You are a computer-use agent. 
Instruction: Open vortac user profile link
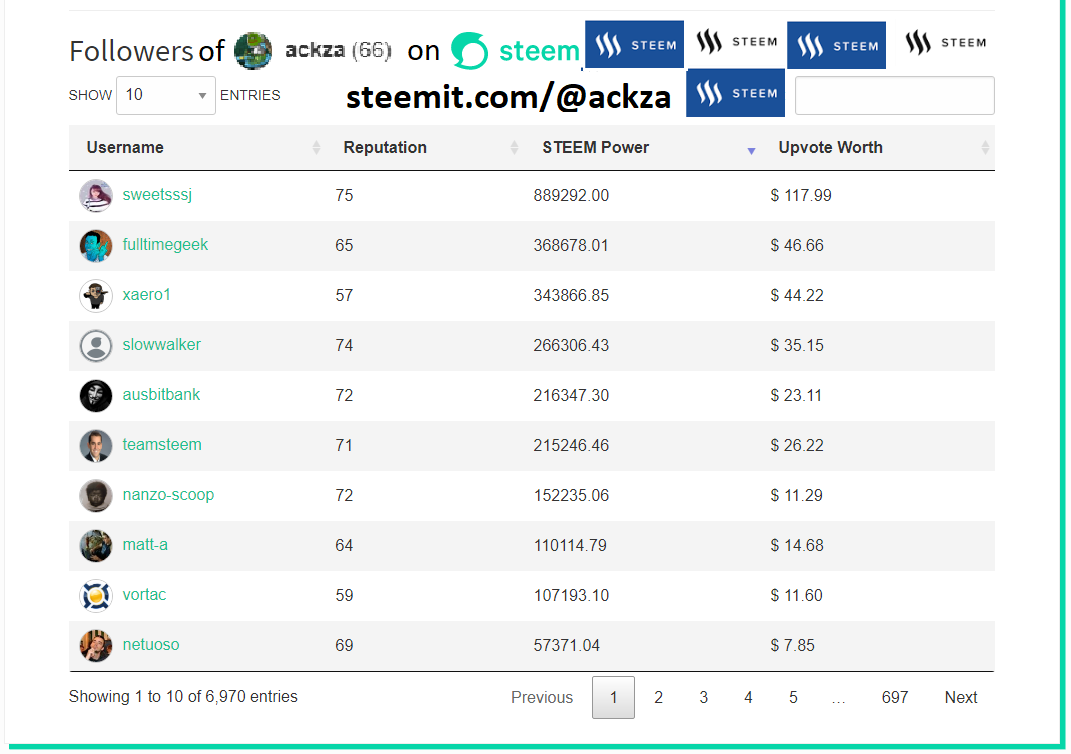(x=144, y=594)
